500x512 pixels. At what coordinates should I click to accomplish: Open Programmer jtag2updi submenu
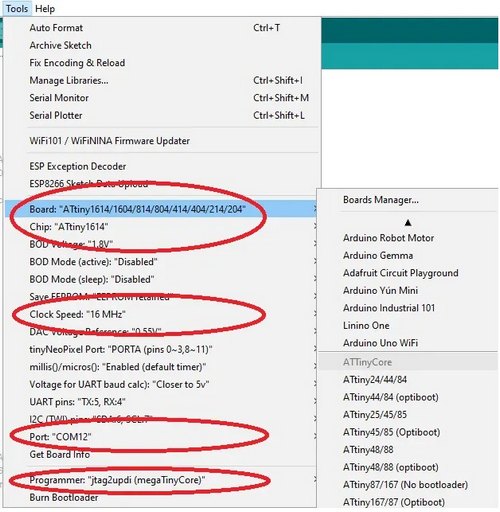pyautogui.click(x=162, y=480)
